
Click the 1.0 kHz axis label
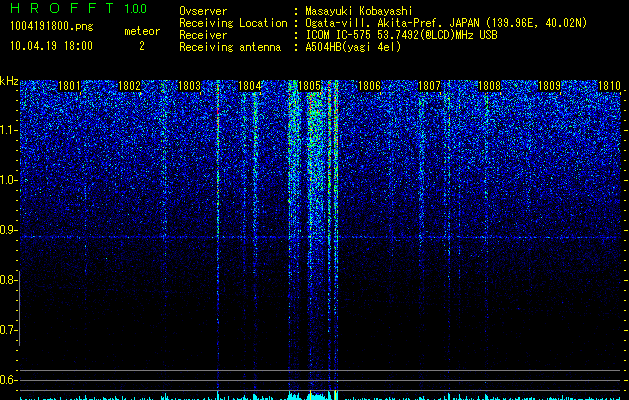[x=7, y=180]
